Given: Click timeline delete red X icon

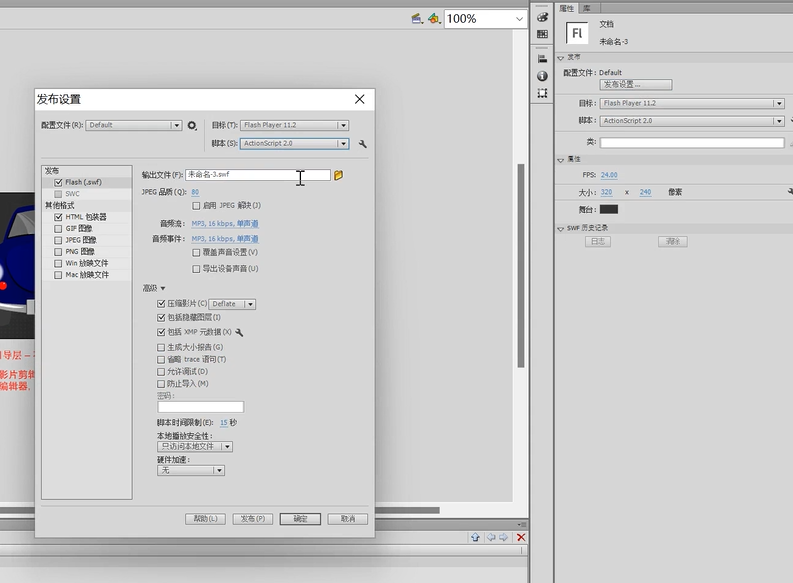Looking at the screenshot, I should click(521, 537).
